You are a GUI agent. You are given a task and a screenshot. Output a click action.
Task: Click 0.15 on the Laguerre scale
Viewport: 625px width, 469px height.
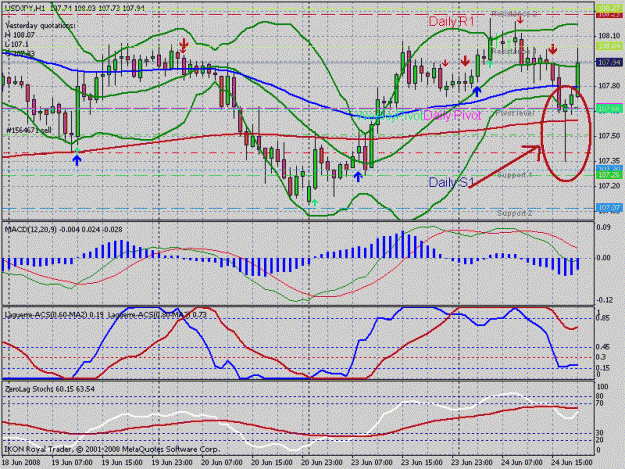tap(603, 368)
